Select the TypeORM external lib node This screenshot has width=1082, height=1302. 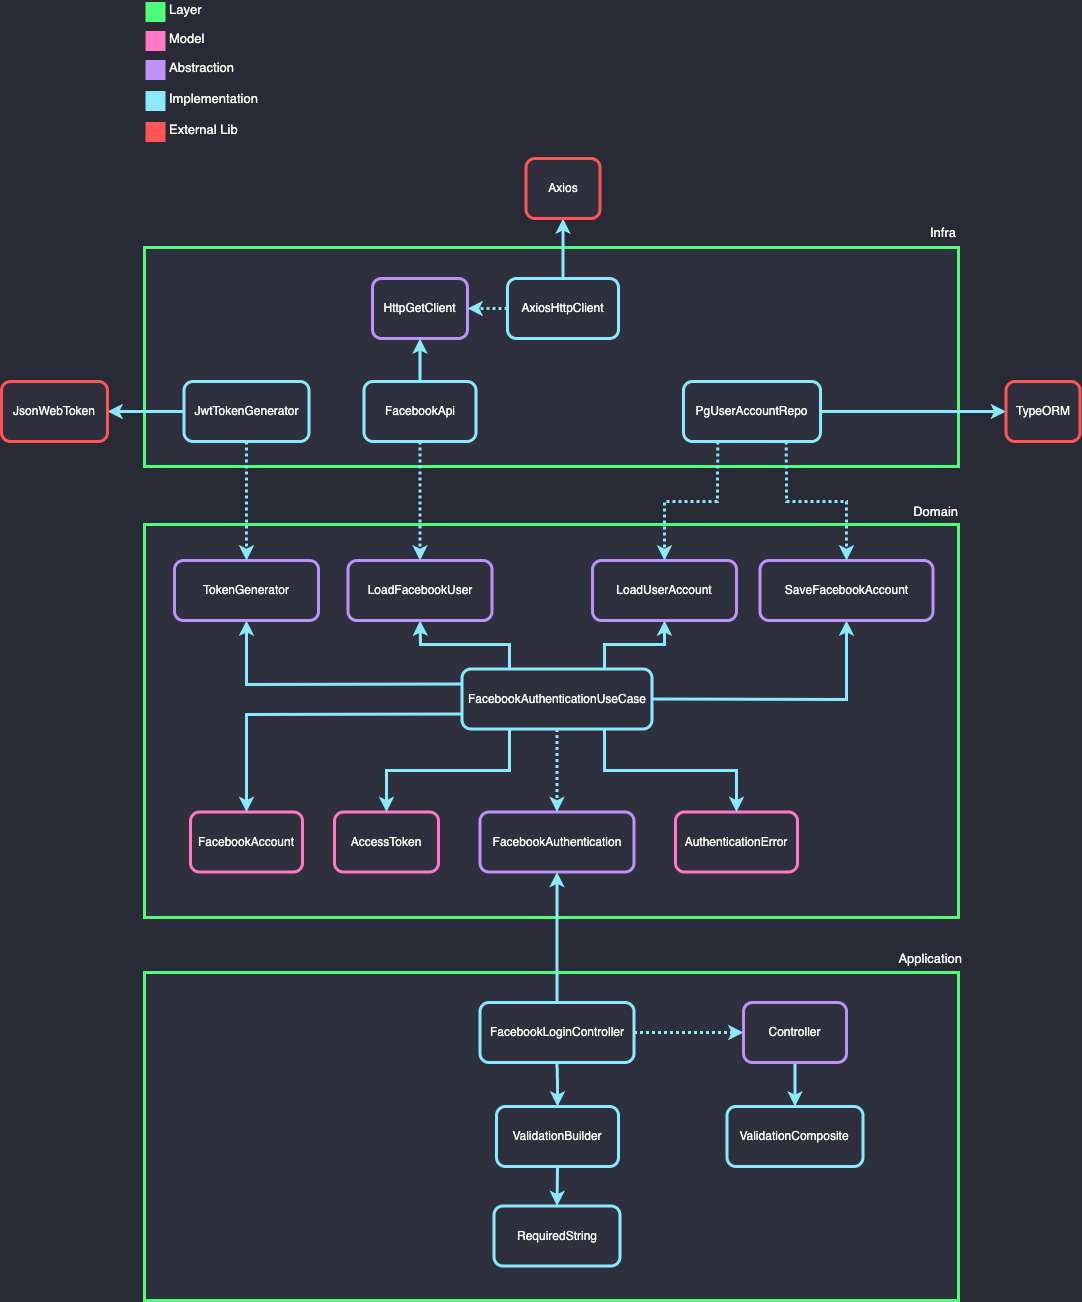pyautogui.click(x=1043, y=411)
